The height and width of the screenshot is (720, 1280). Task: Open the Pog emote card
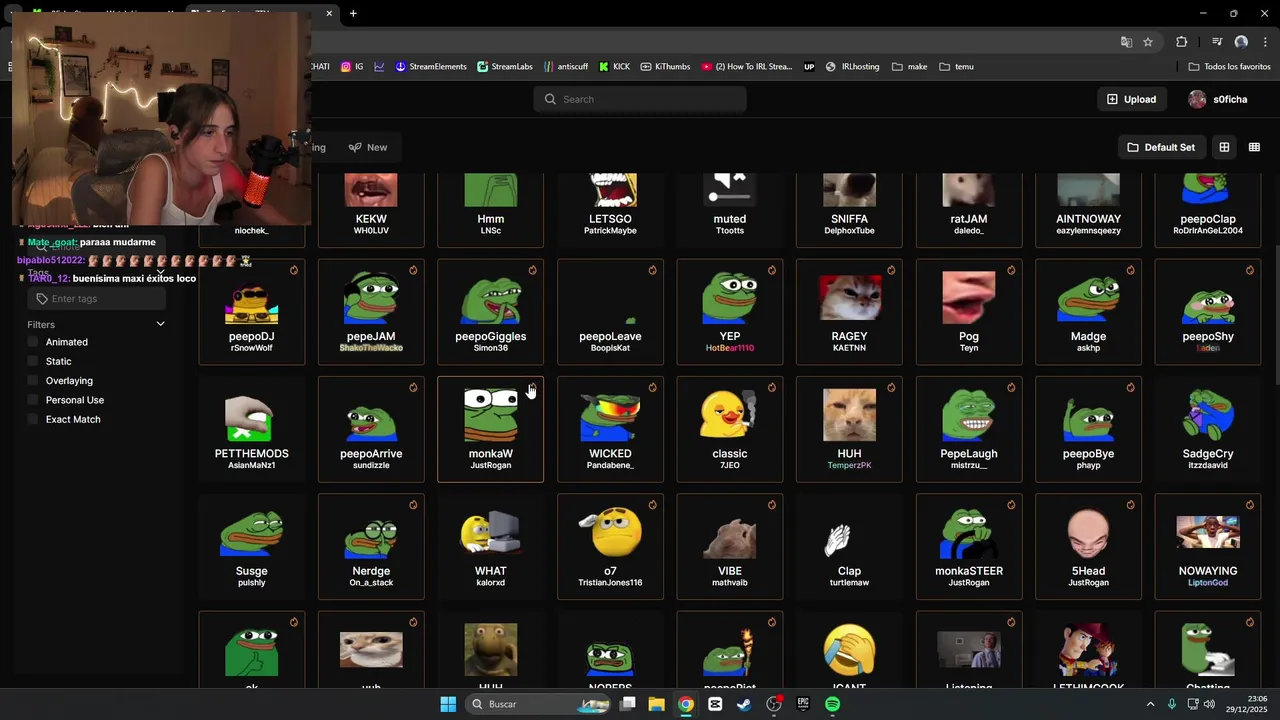969,312
